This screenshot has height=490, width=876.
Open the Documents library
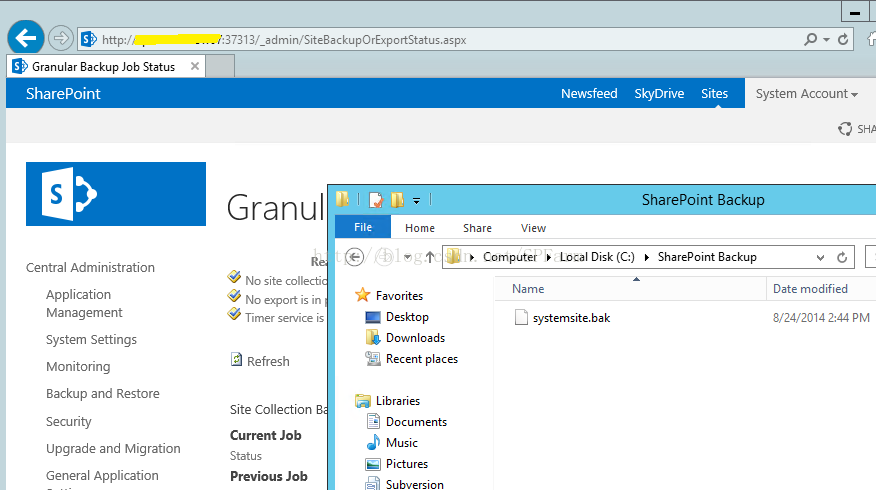pyautogui.click(x=416, y=422)
